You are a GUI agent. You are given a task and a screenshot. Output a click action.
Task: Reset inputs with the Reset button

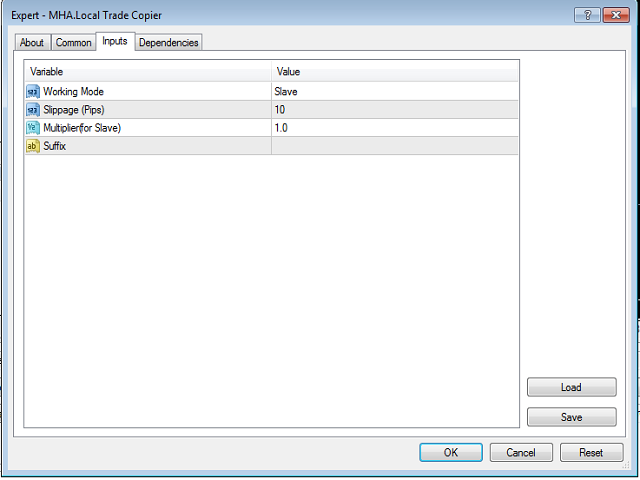pyautogui.click(x=591, y=453)
